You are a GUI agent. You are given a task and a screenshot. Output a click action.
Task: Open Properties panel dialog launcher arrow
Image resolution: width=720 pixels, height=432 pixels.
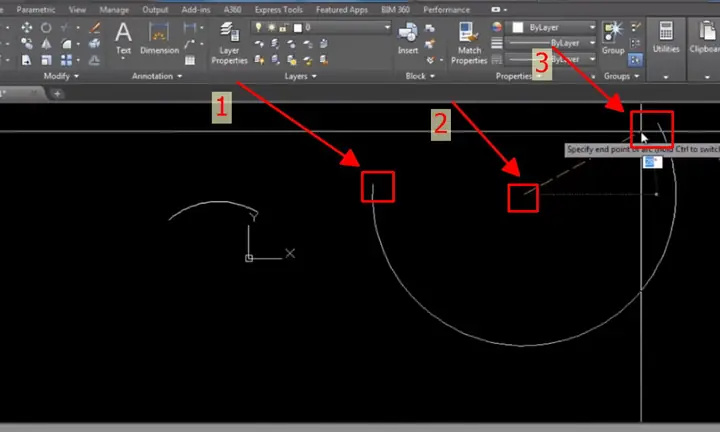[x=593, y=76]
